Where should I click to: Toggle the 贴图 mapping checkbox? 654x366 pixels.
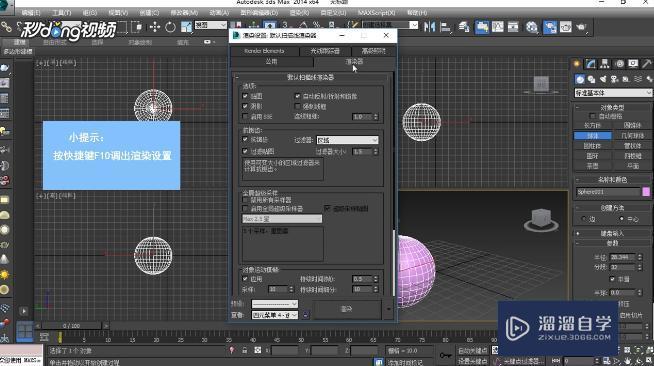tap(245, 96)
